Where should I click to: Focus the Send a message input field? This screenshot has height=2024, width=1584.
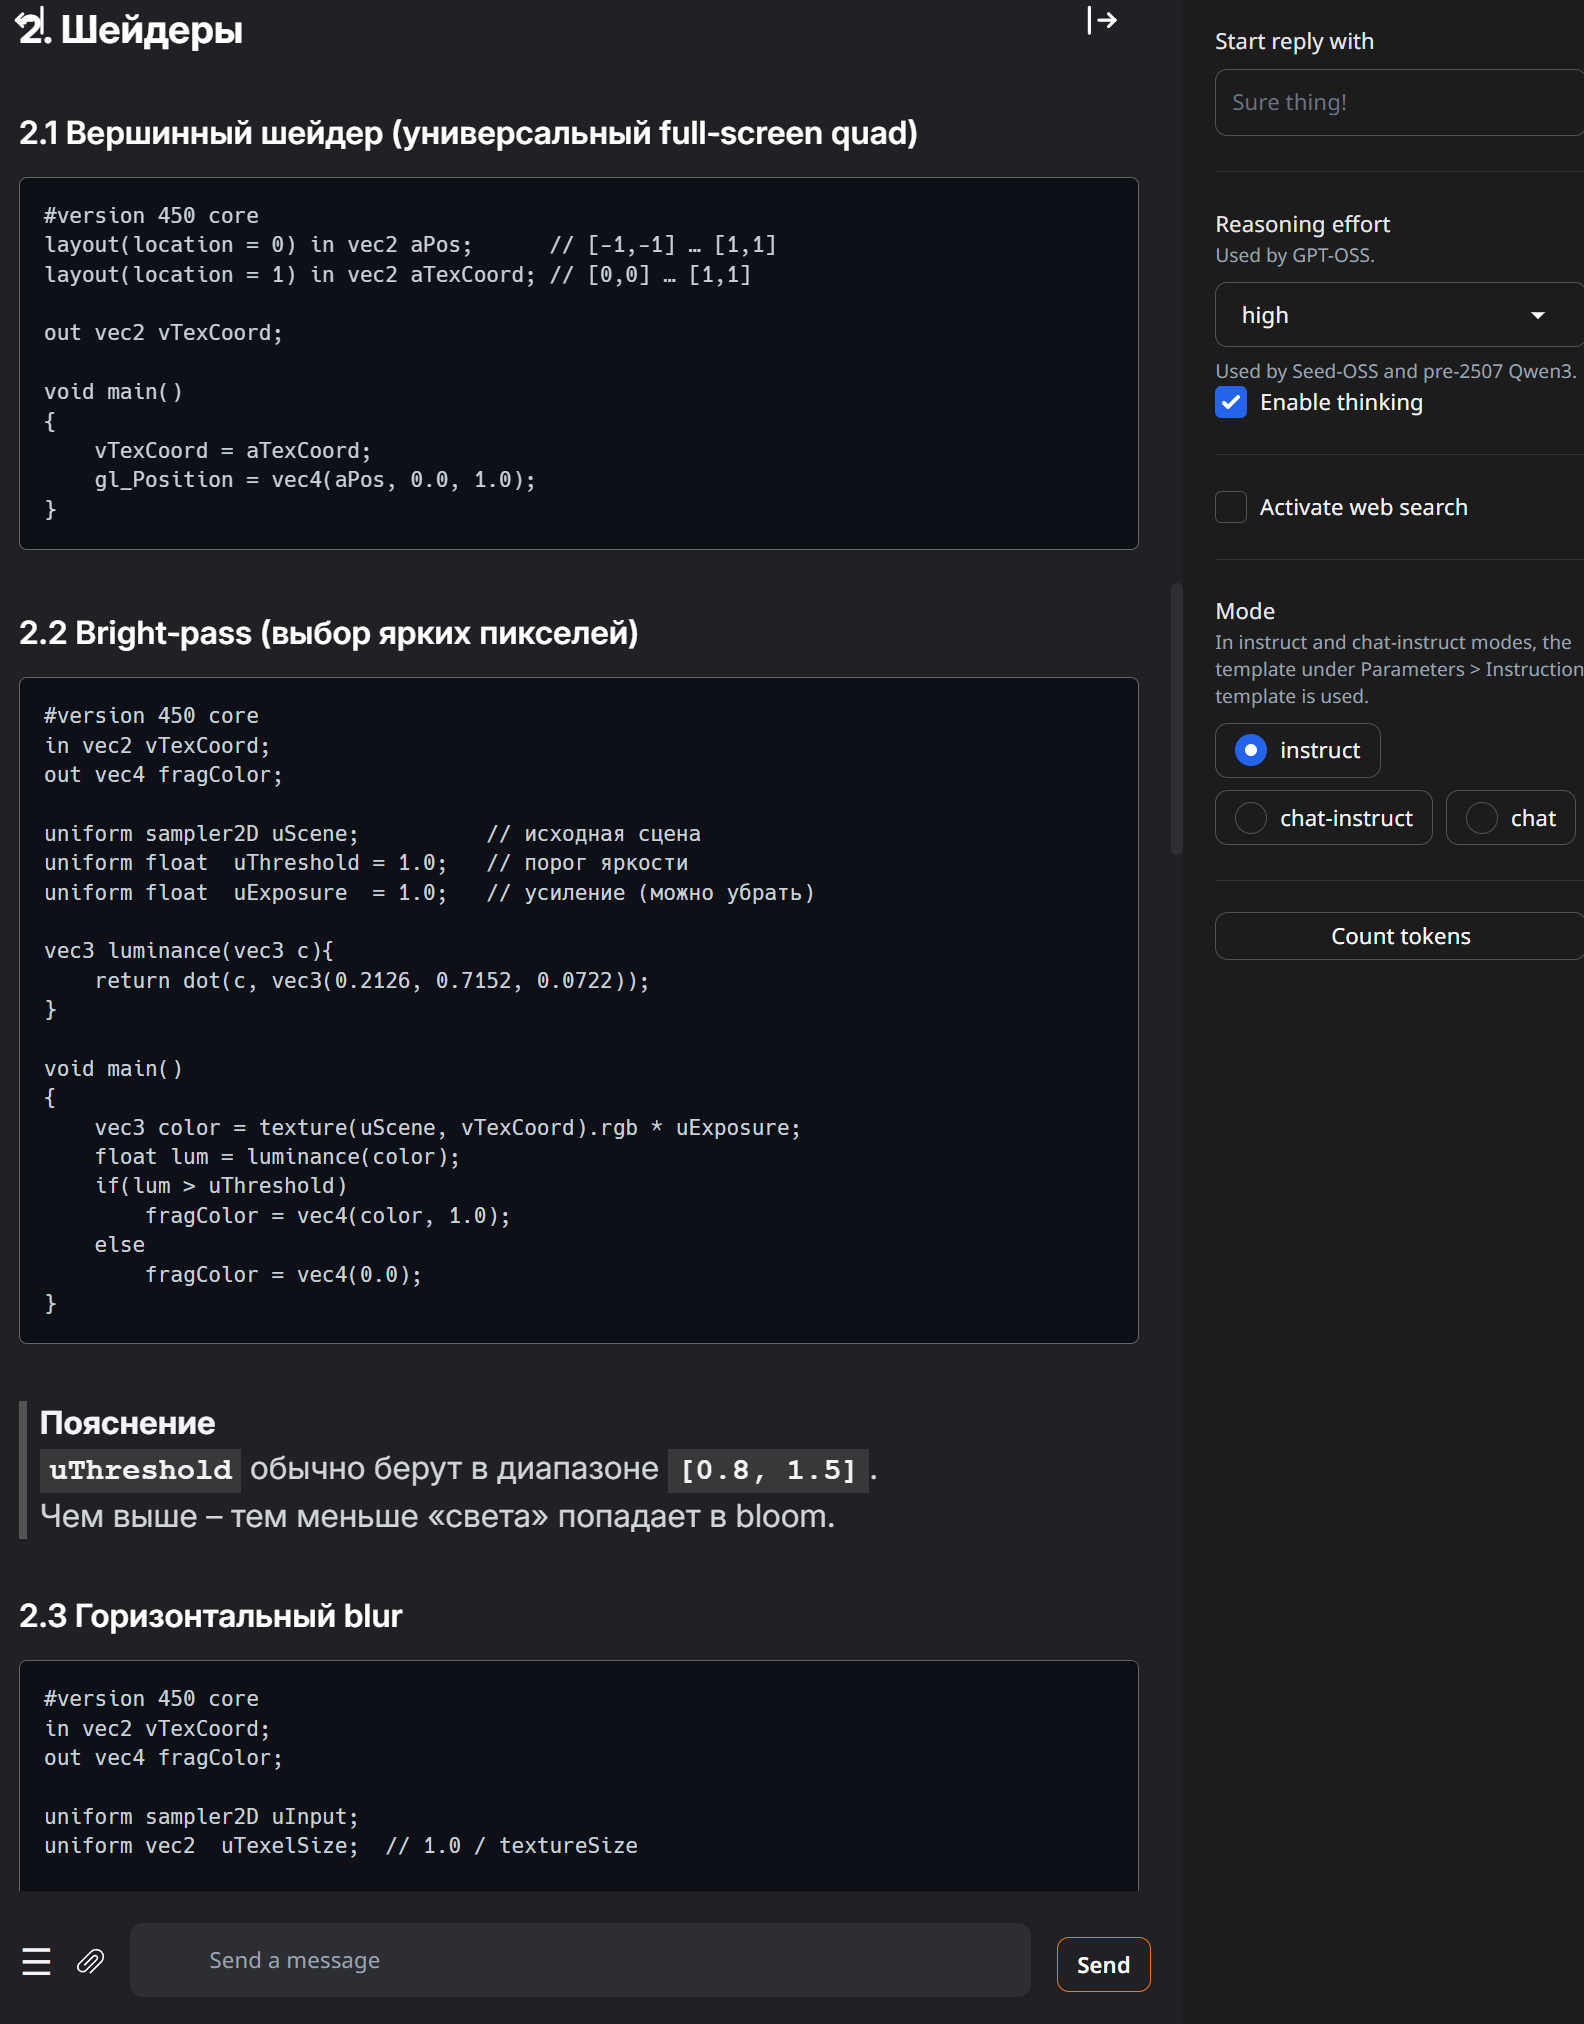pyautogui.click(x=580, y=1961)
